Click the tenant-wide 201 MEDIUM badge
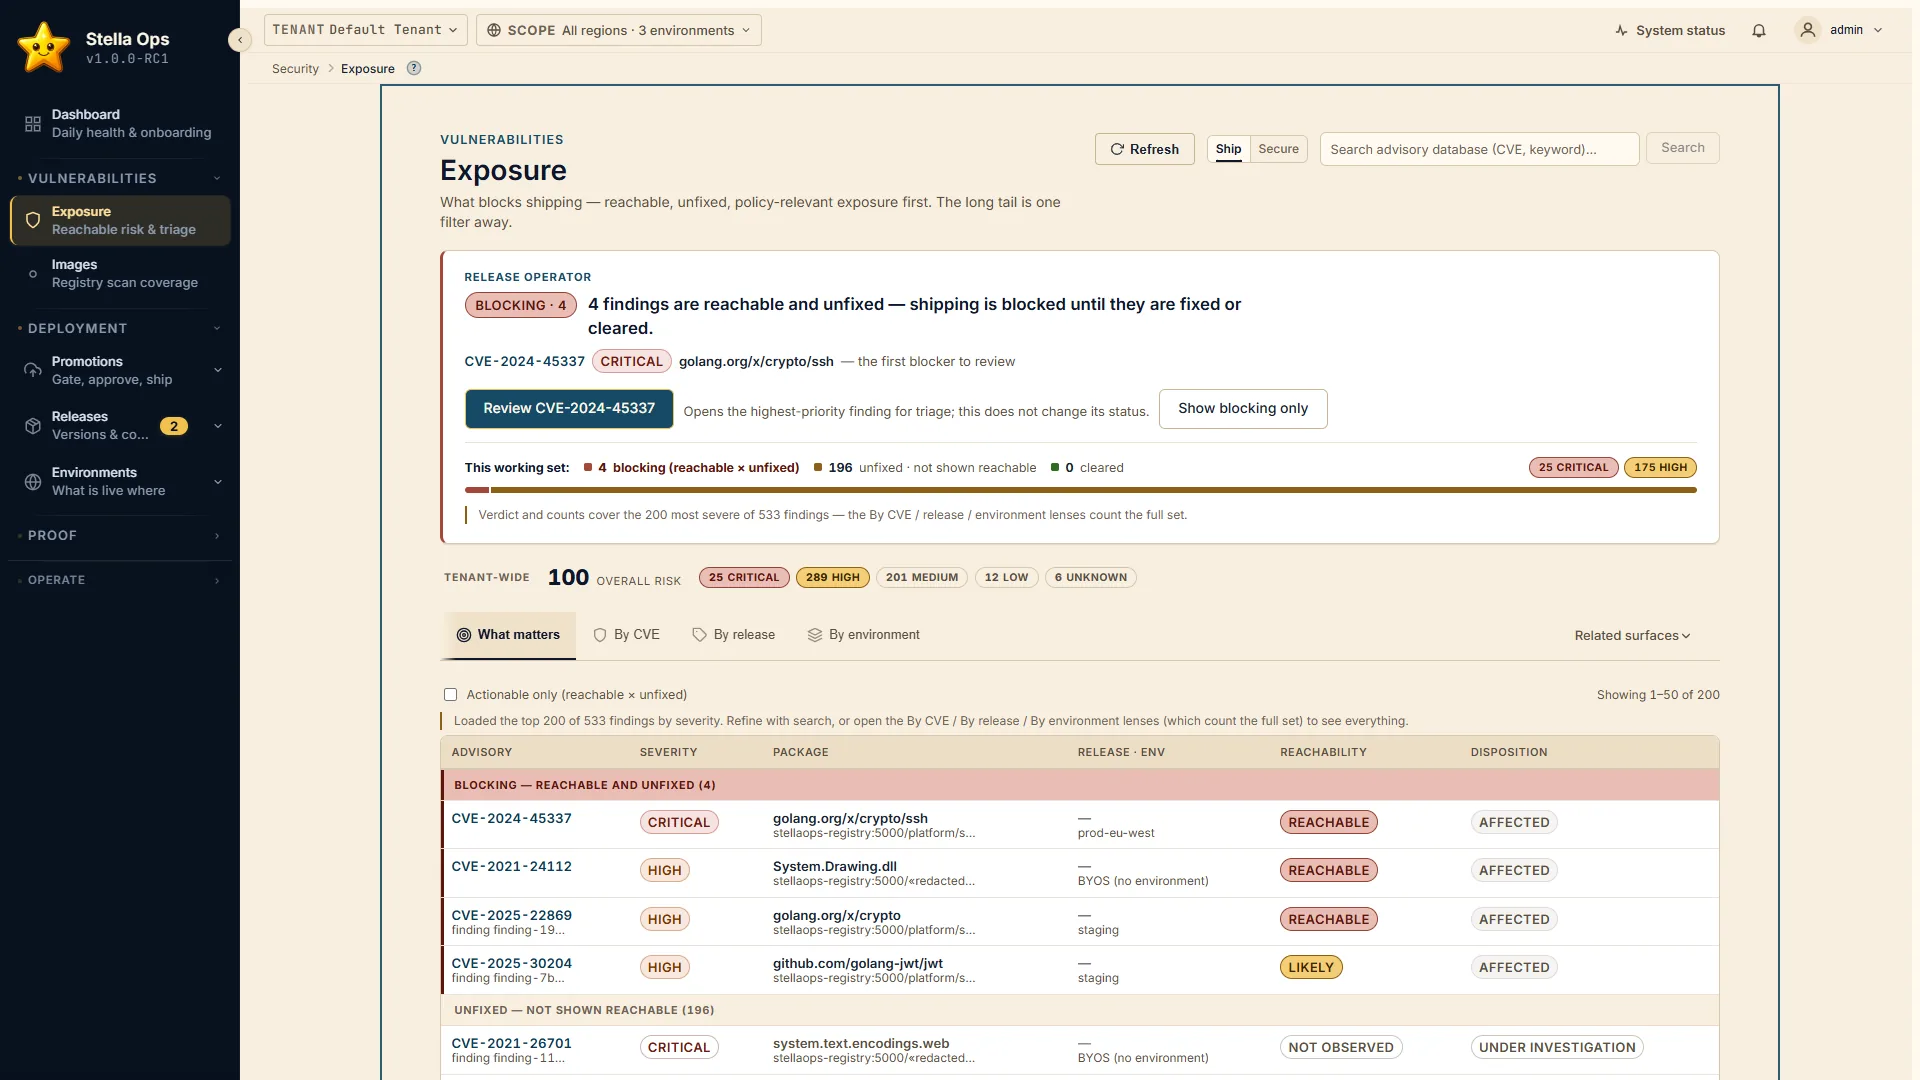 922,578
